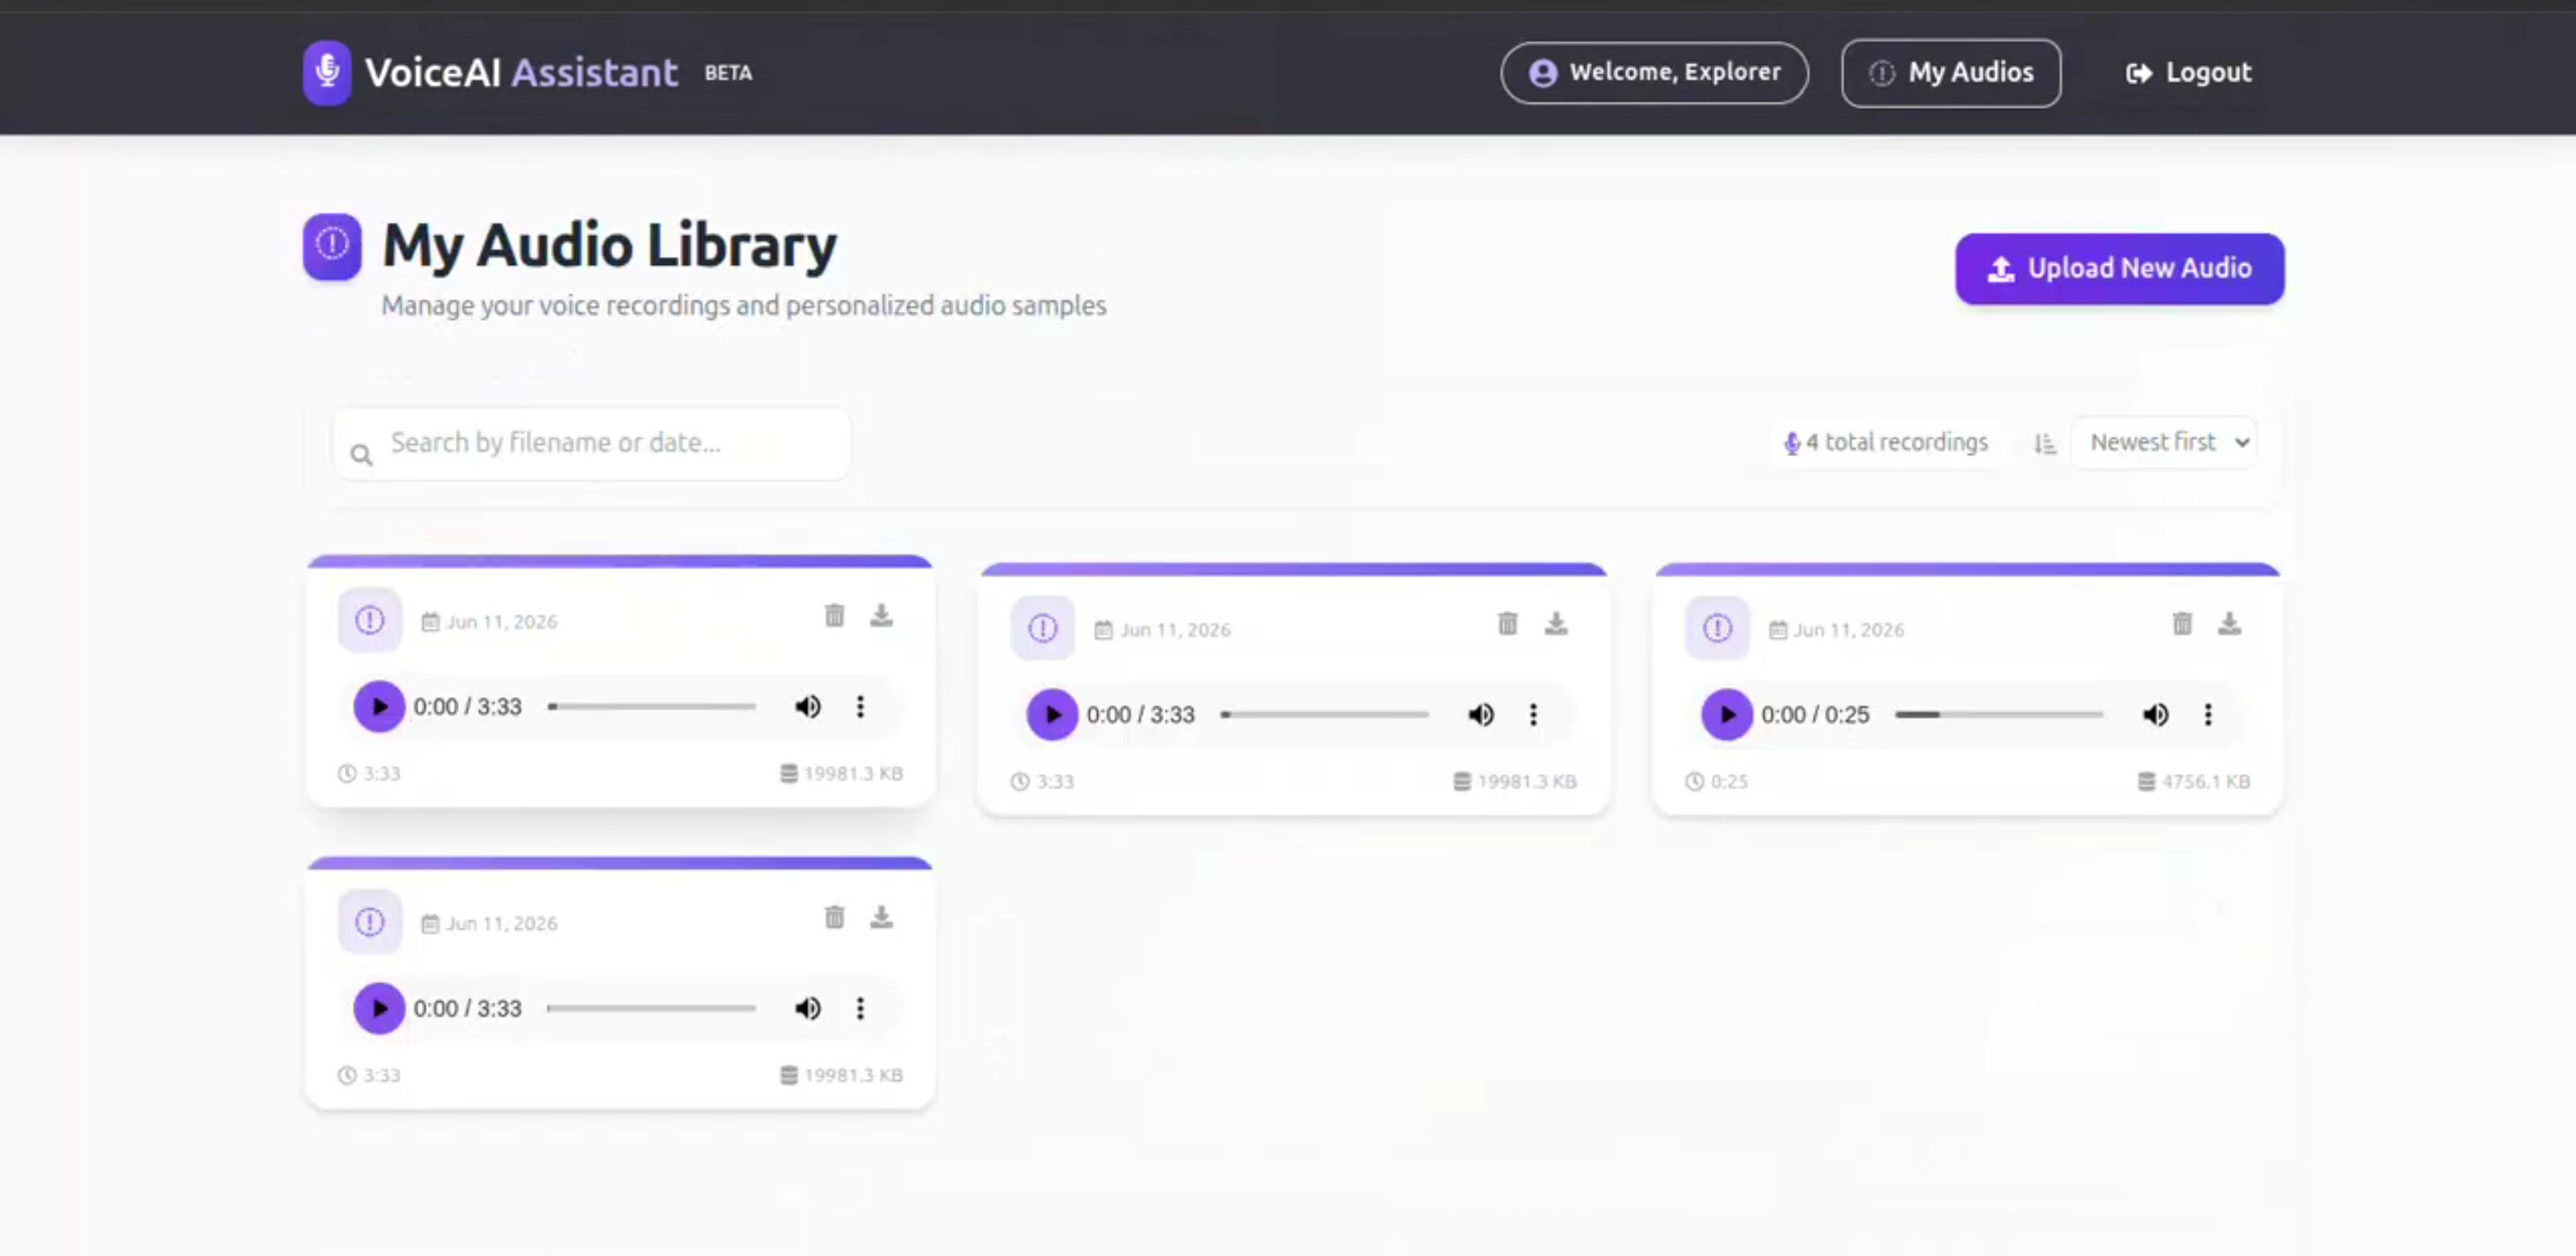Click the seek slider on second recording card
This screenshot has width=2576, height=1256.
click(1325, 714)
